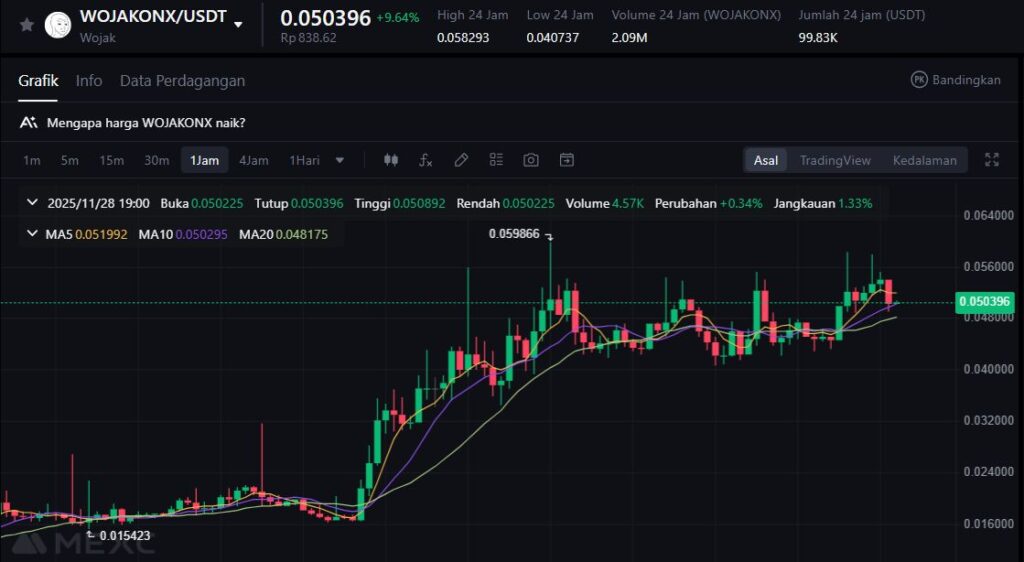Expand the chart to fullscreen
1024x562 pixels.
992,160
